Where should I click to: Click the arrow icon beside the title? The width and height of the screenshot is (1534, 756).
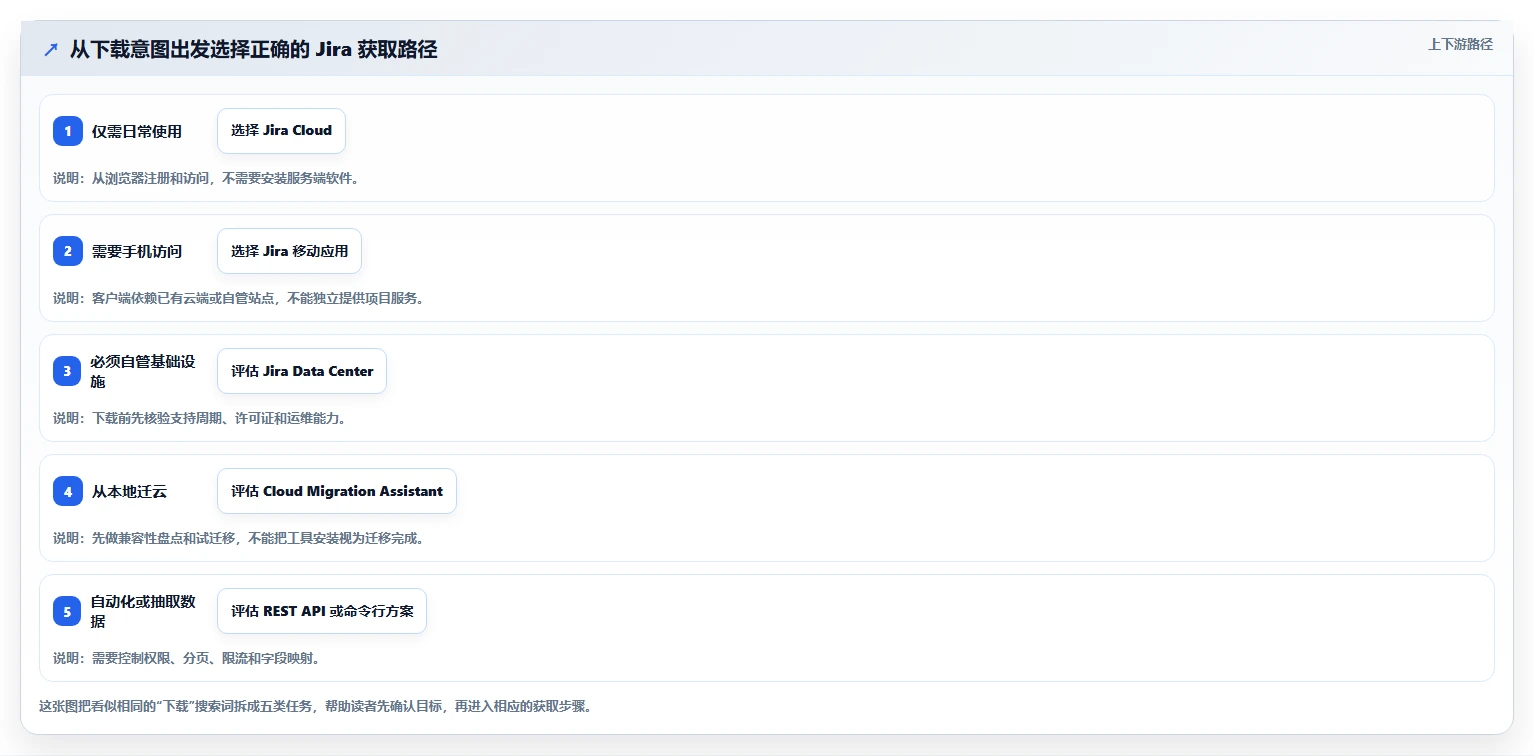coord(51,50)
